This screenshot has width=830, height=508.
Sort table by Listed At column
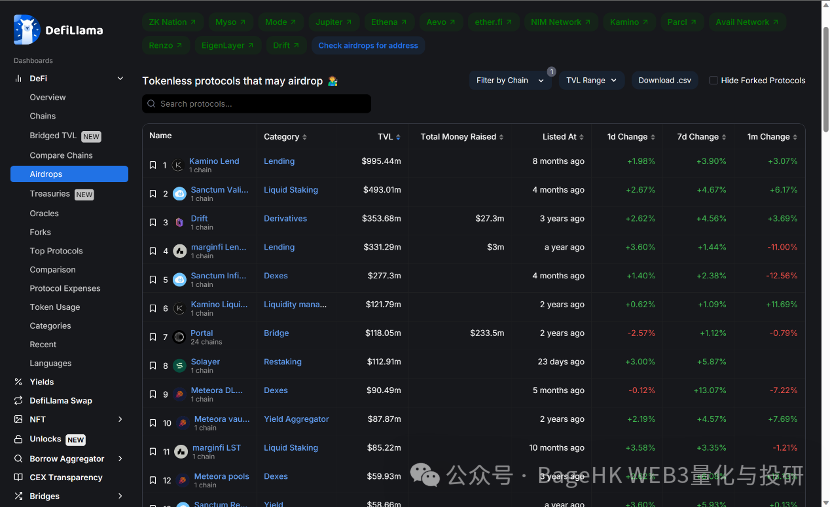tap(563, 137)
